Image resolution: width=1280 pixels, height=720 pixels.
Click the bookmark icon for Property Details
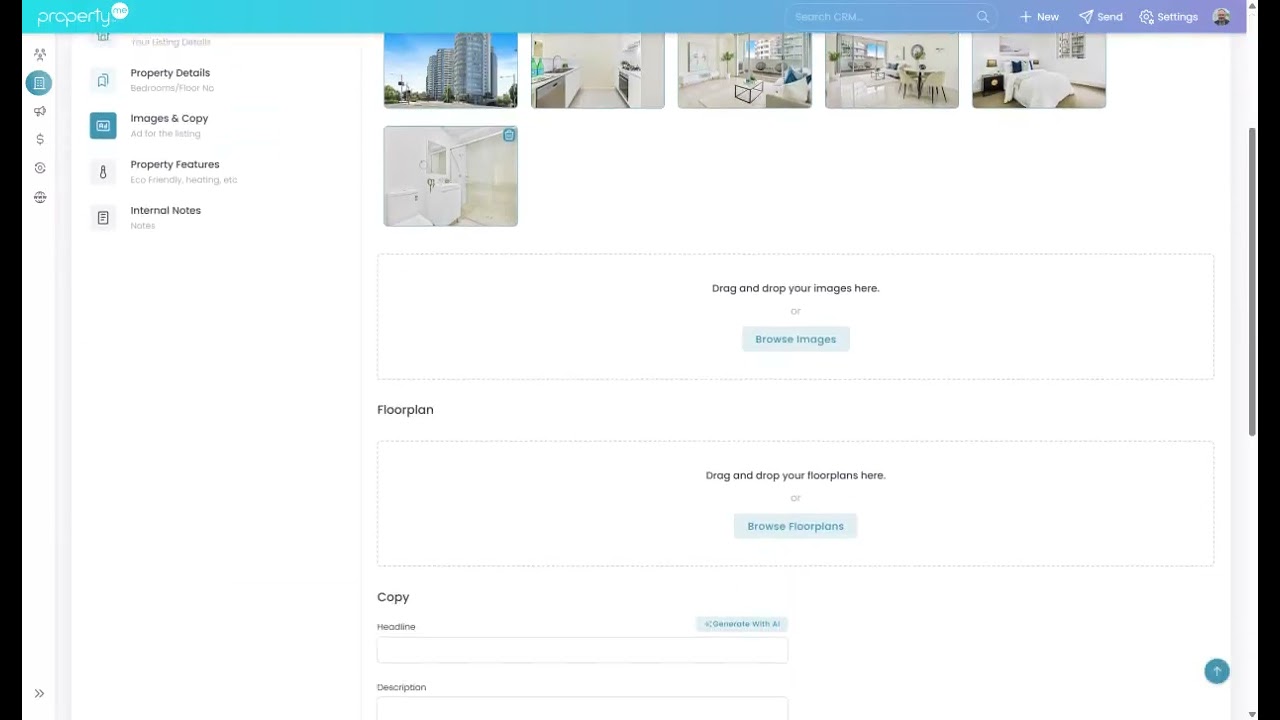coord(103,80)
